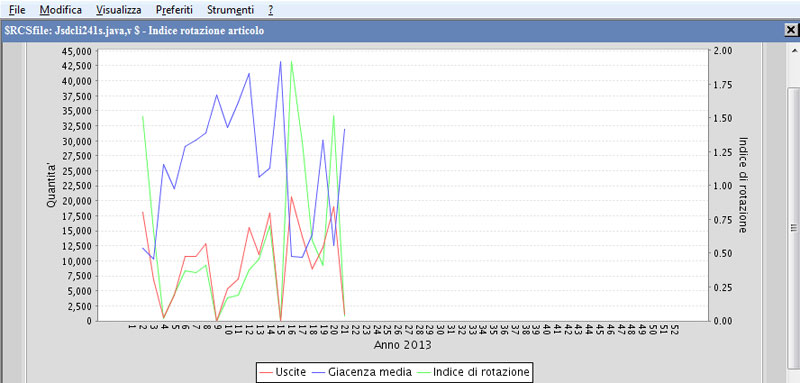Screen dimensions: 800x383
Task: Click the Anno 2013 axis label
Action: [403, 345]
